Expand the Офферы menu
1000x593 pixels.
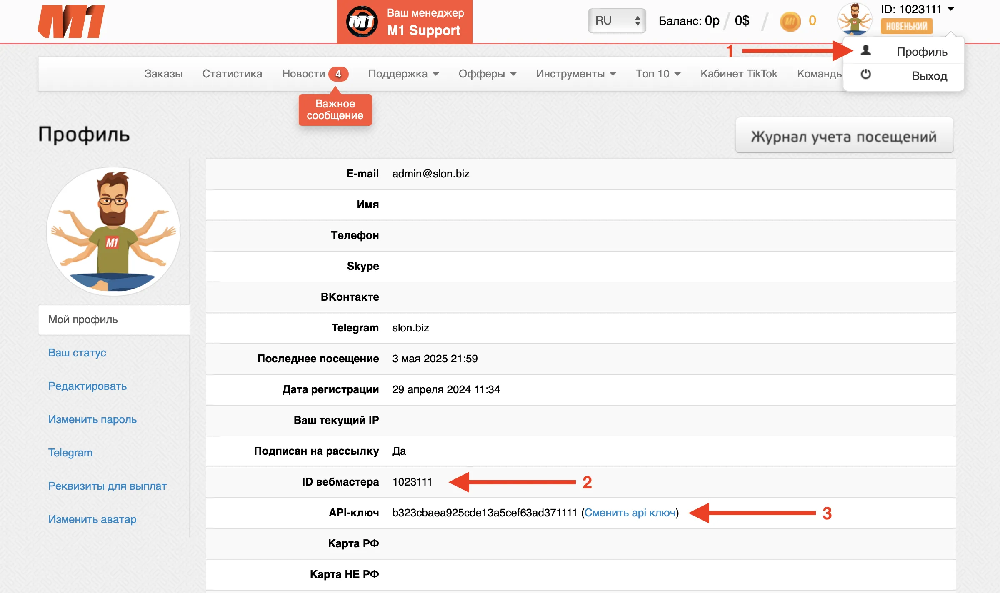coord(487,74)
